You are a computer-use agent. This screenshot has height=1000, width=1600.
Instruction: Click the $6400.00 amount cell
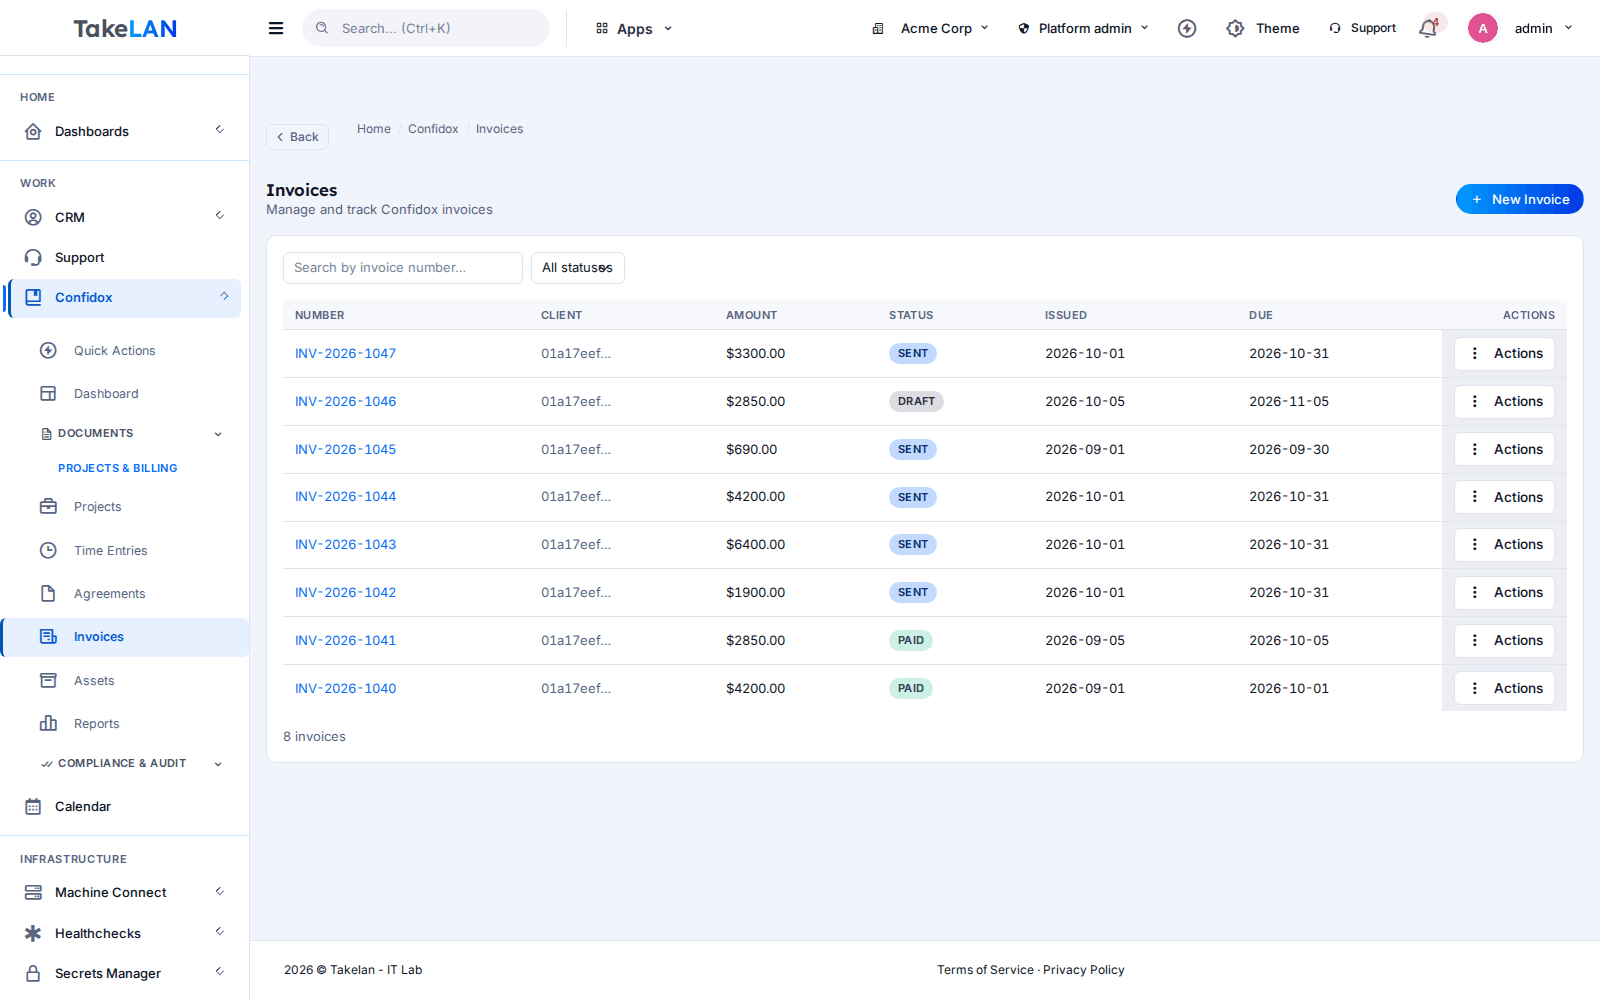tap(755, 544)
